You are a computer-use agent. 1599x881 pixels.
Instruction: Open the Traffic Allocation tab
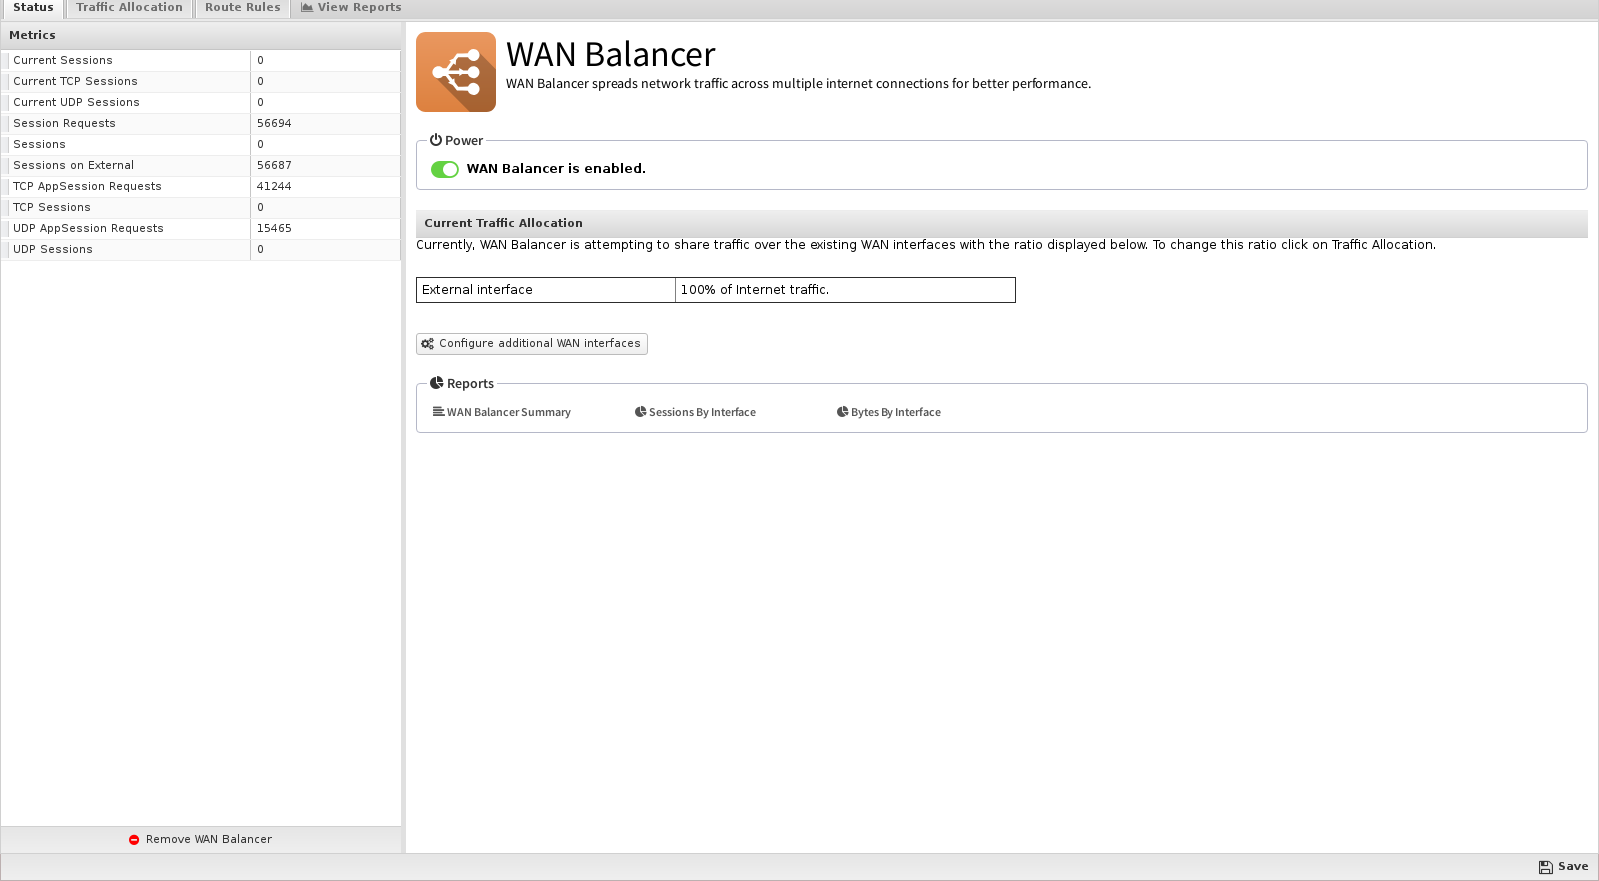[x=129, y=8]
